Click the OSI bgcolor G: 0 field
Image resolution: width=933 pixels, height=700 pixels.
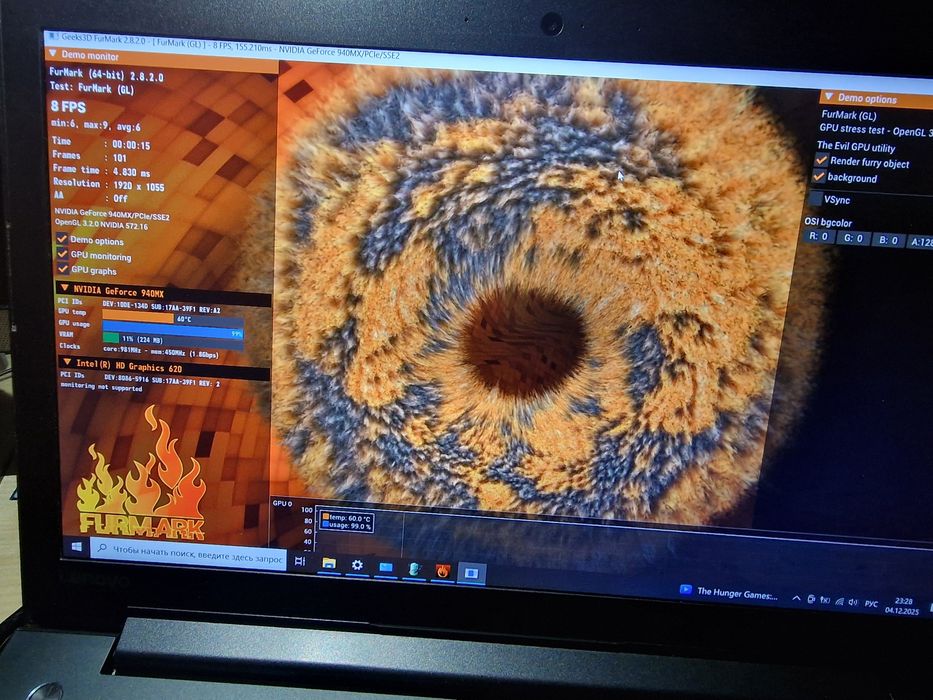(853, 238)
